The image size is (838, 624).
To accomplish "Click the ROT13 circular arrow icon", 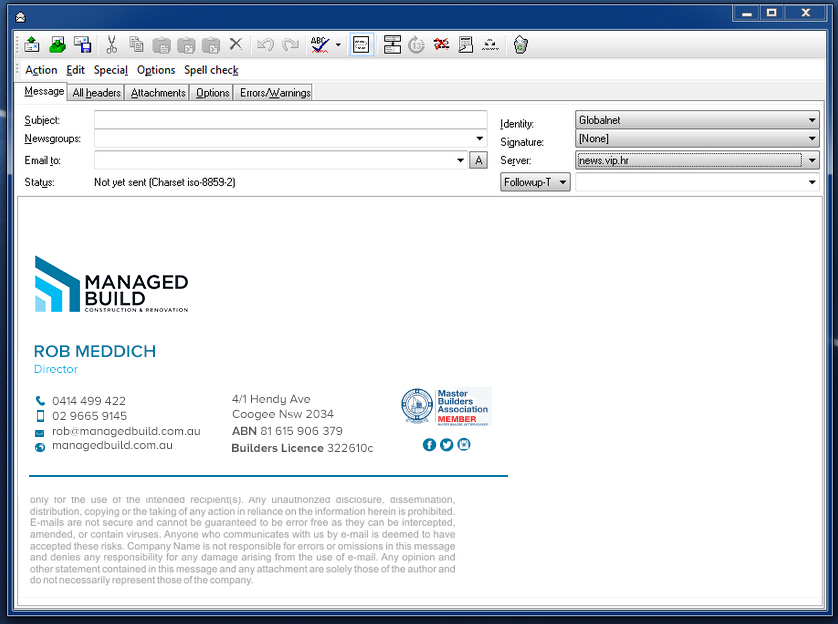I will pyautogui.click(x=416, y=45).
